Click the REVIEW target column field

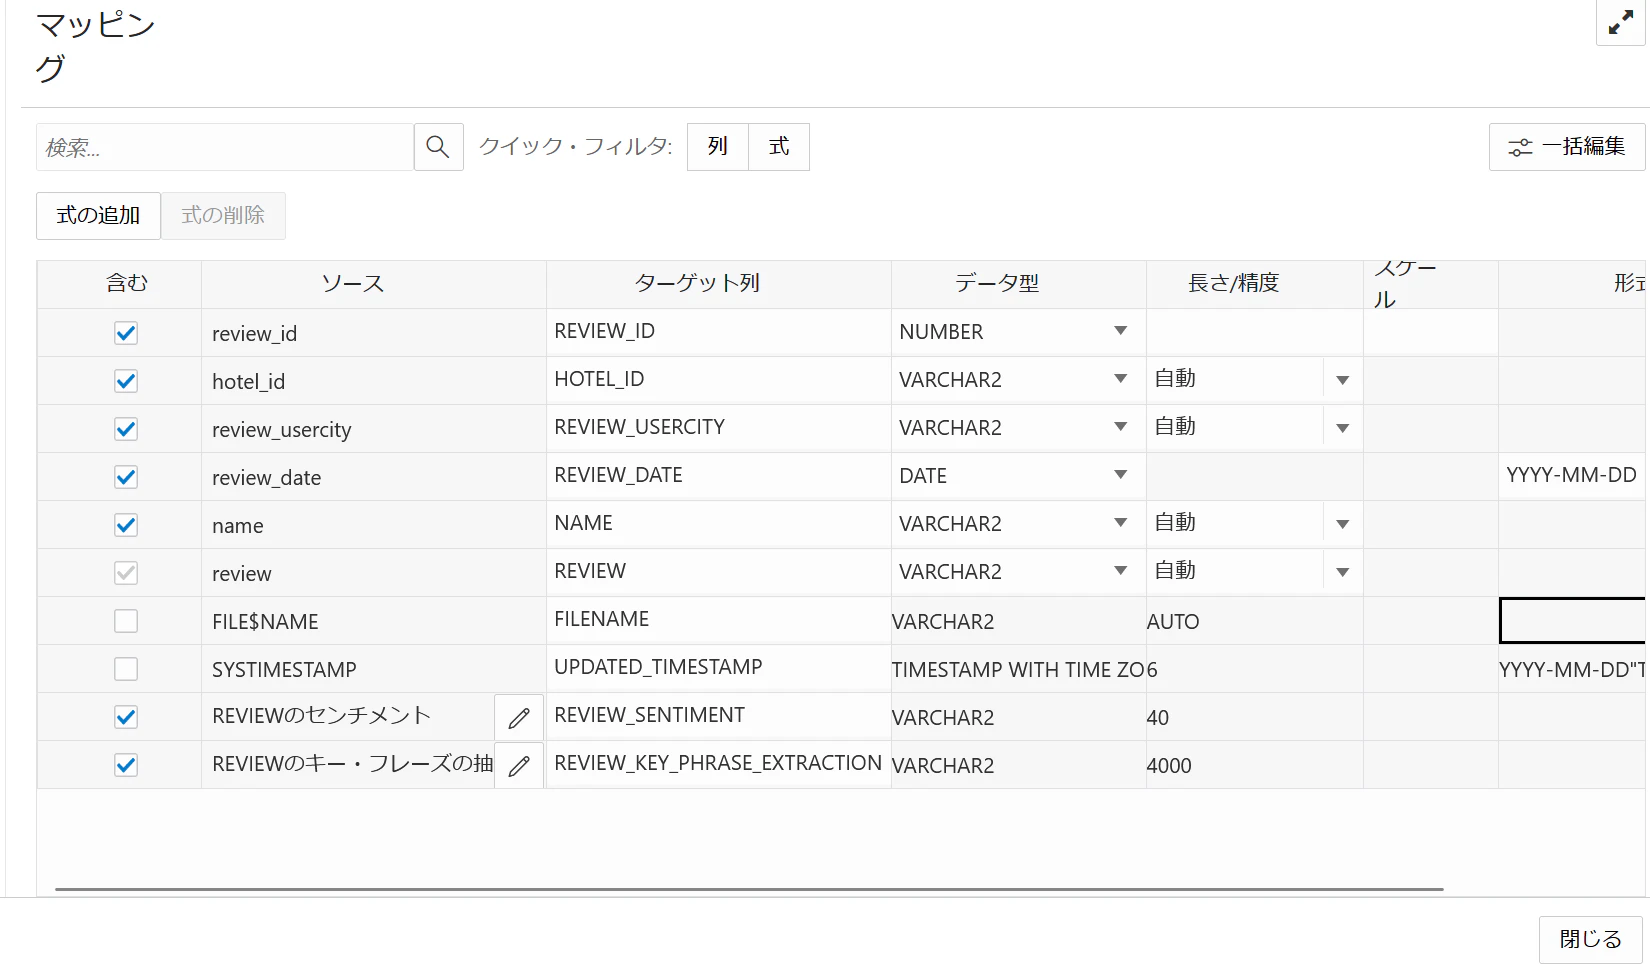tap(718, 571)
